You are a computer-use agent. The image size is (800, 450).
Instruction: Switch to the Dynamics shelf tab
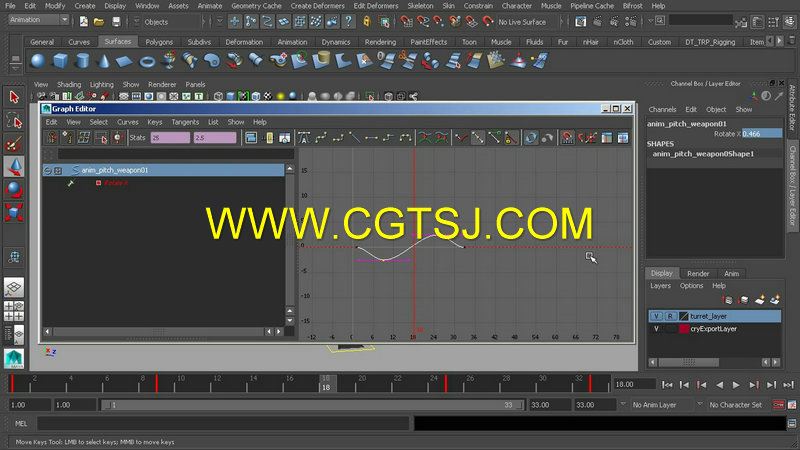pyautogui.click(x=336, y=42)
